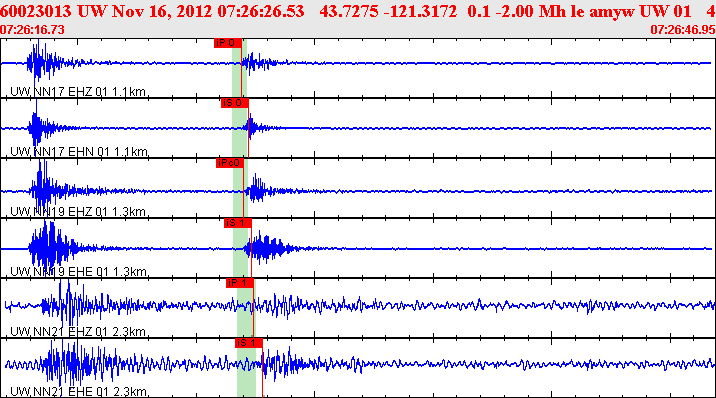The width and height of the screenshot is (716, 398).
Task: Click the iPc0 pick marker on NN19 EHZ
Action: click(230, 163)
